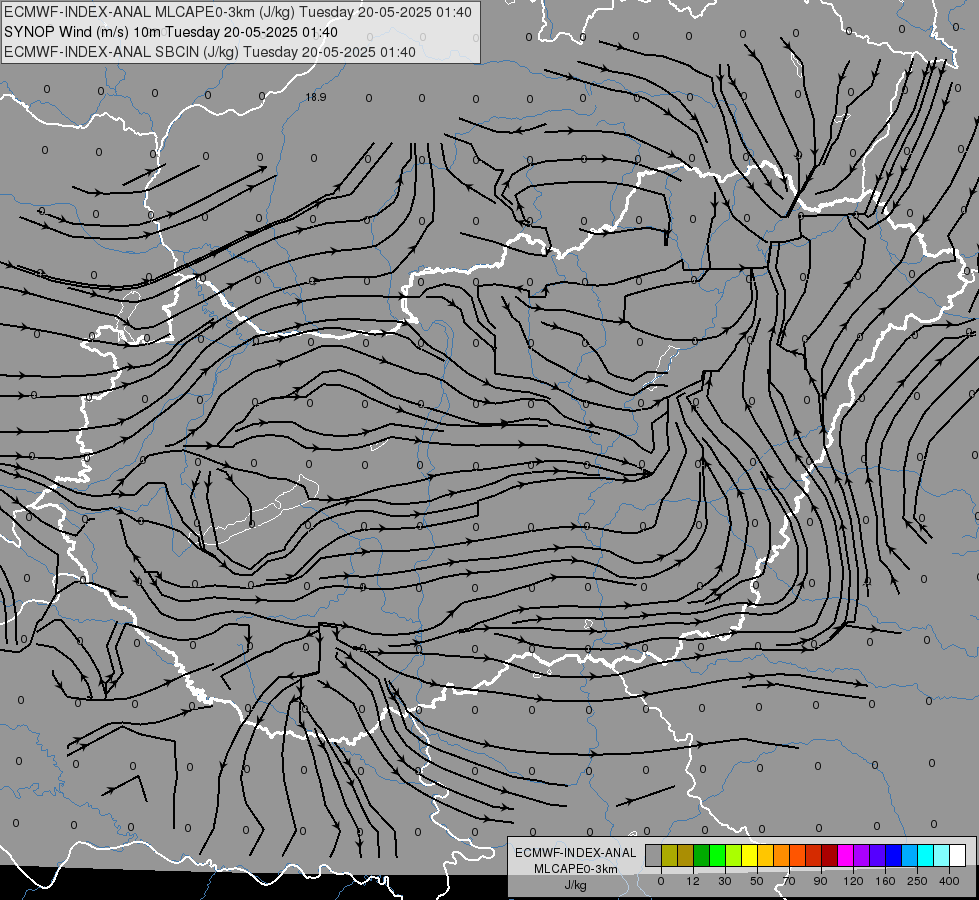This screenshot has width=979, height=900.
Task: Pick the magenta legend swatch
Action: tap(846, 856)
